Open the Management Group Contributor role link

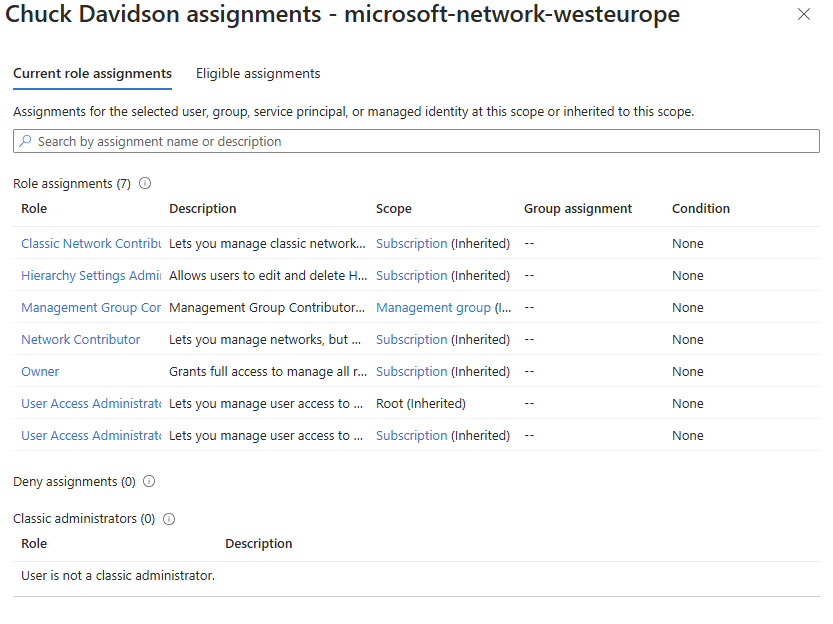91,307
